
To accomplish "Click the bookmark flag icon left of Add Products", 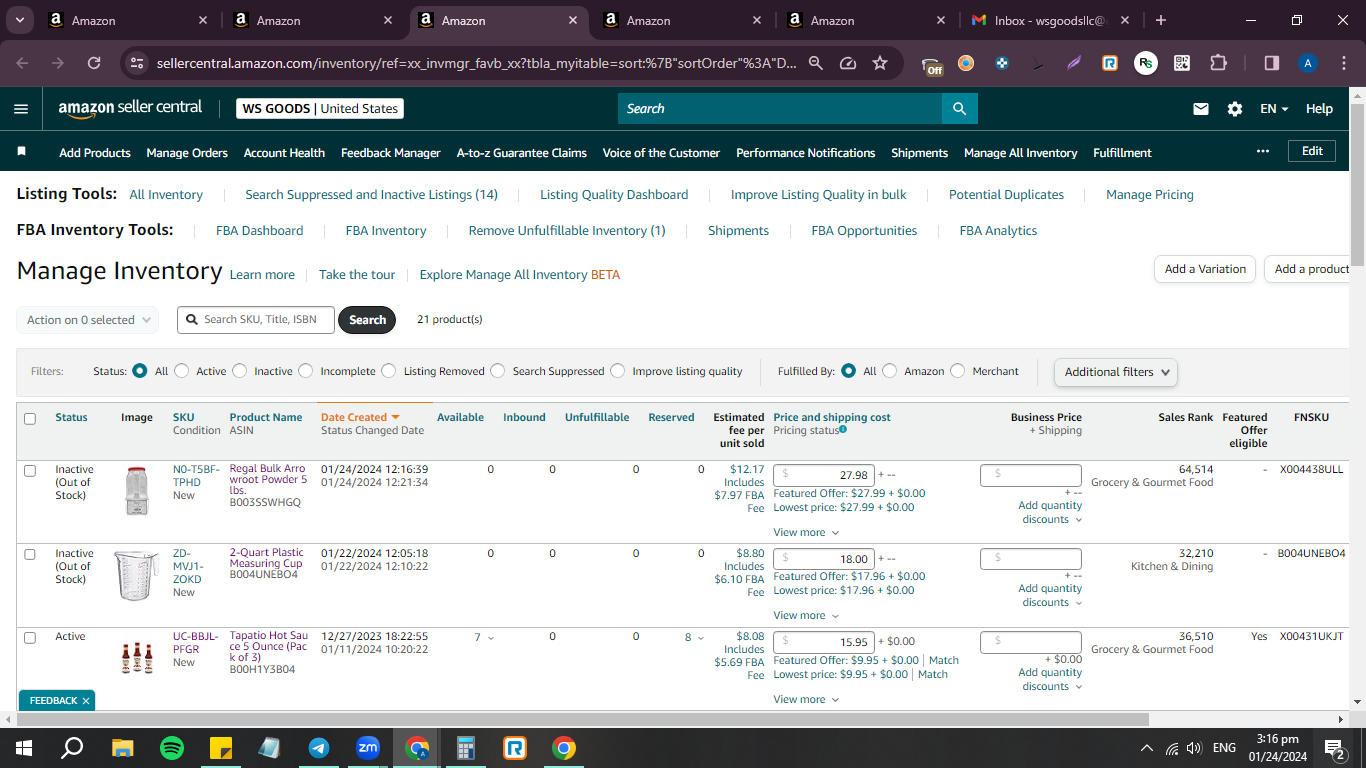I will (22, 152).
